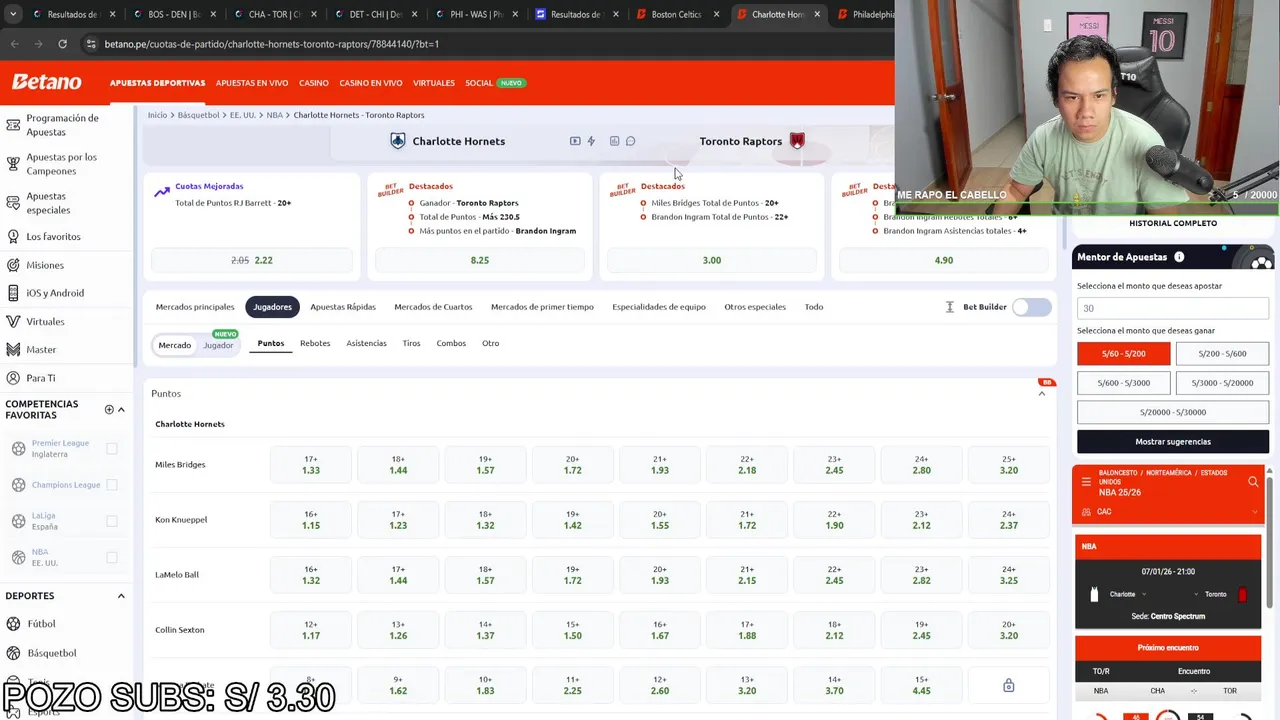Click the Mentor de Apuestas info icon
Image resolution: width=1280 pixels, height=720 pixels.
pyautogui.click(x=1179, y=257)
